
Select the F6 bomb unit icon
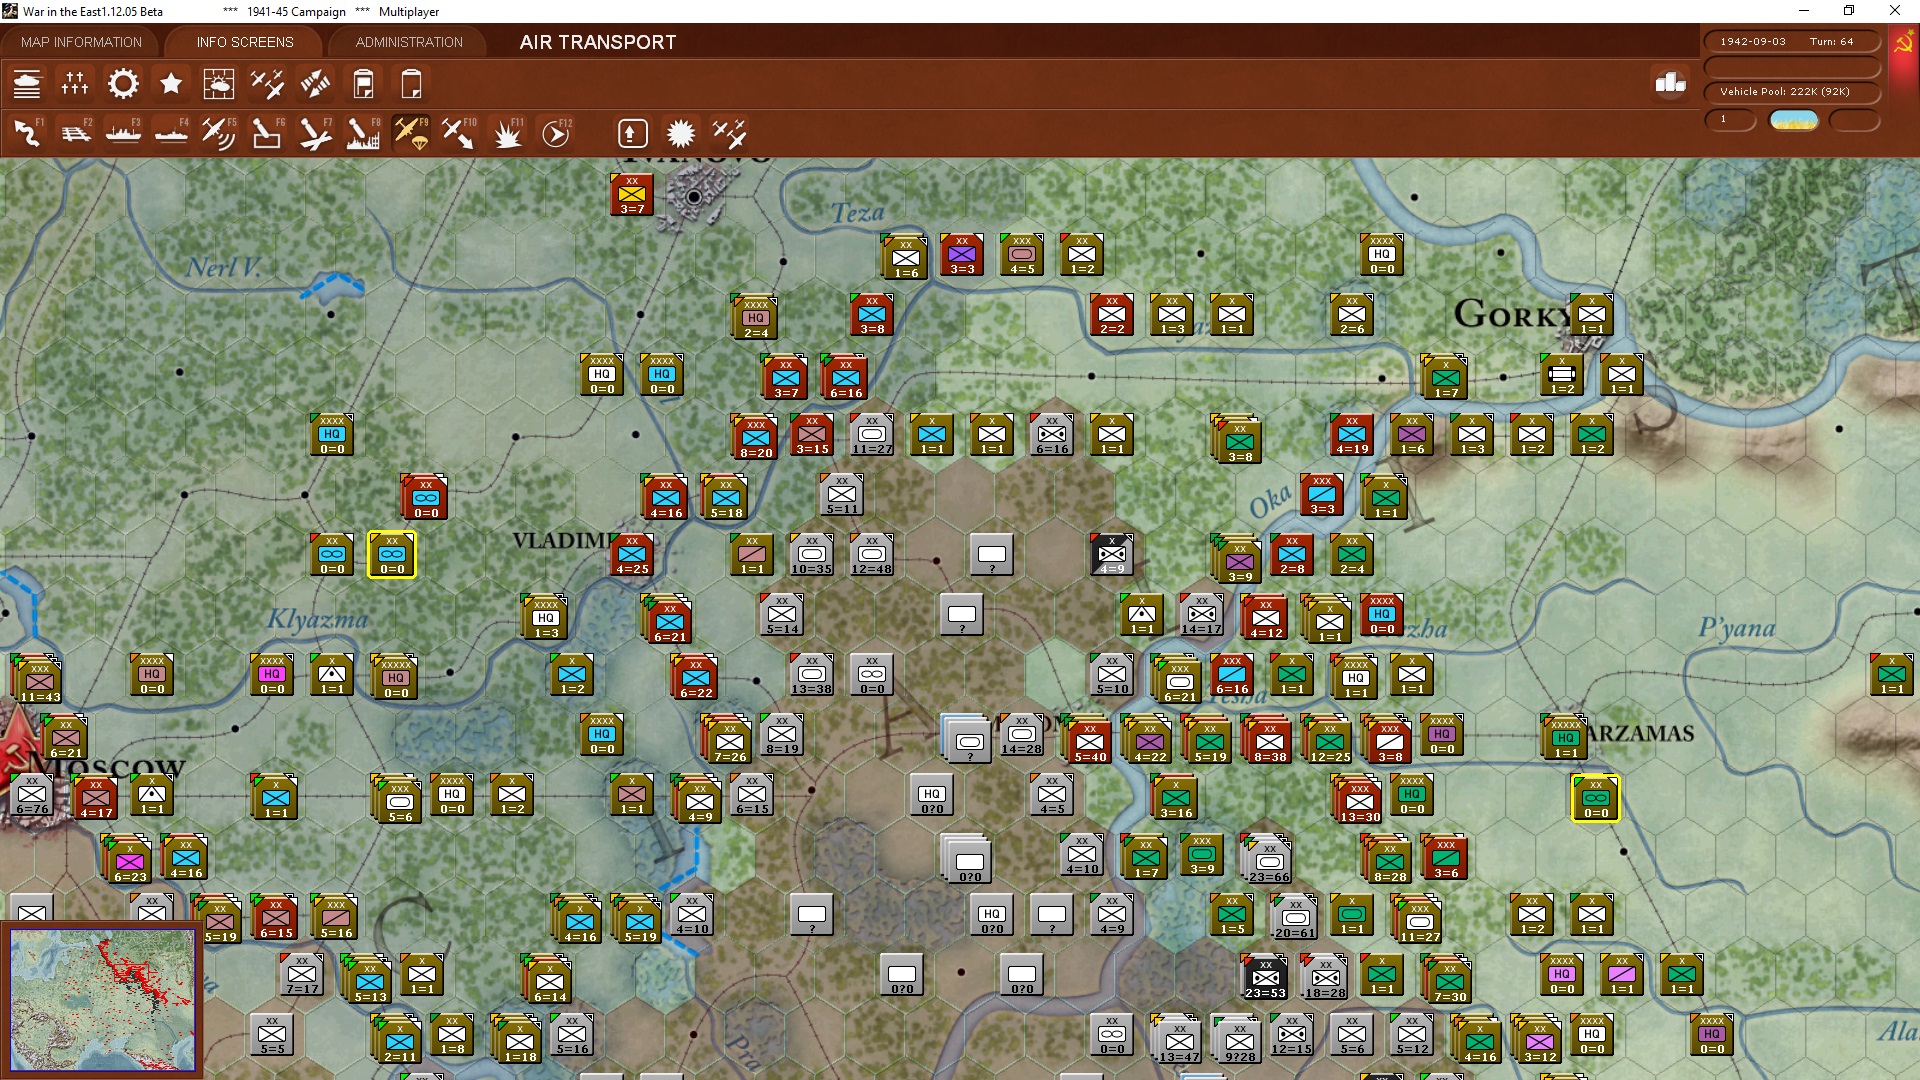click(267, 133)
